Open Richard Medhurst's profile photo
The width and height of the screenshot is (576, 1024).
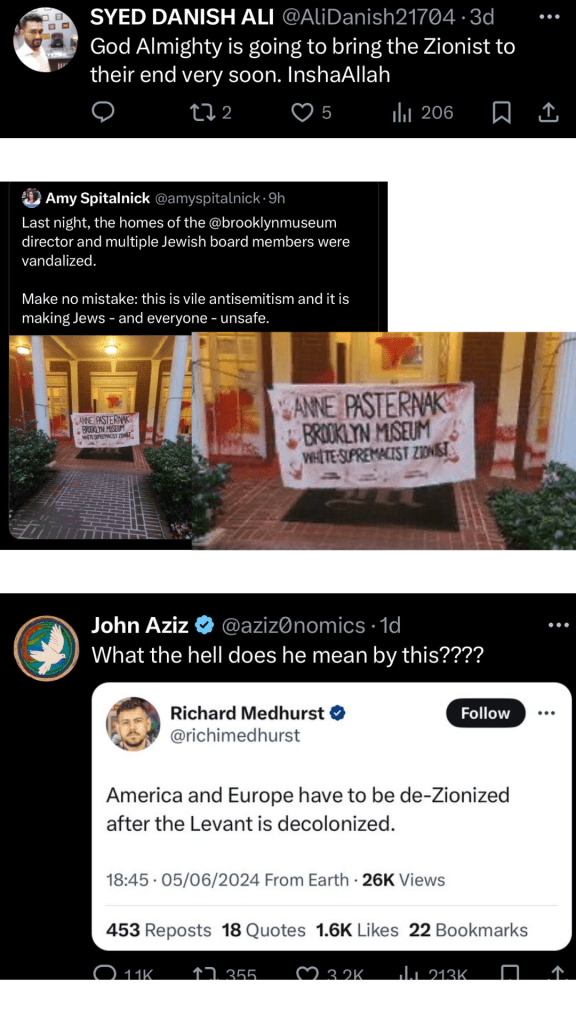coord(133,723)
